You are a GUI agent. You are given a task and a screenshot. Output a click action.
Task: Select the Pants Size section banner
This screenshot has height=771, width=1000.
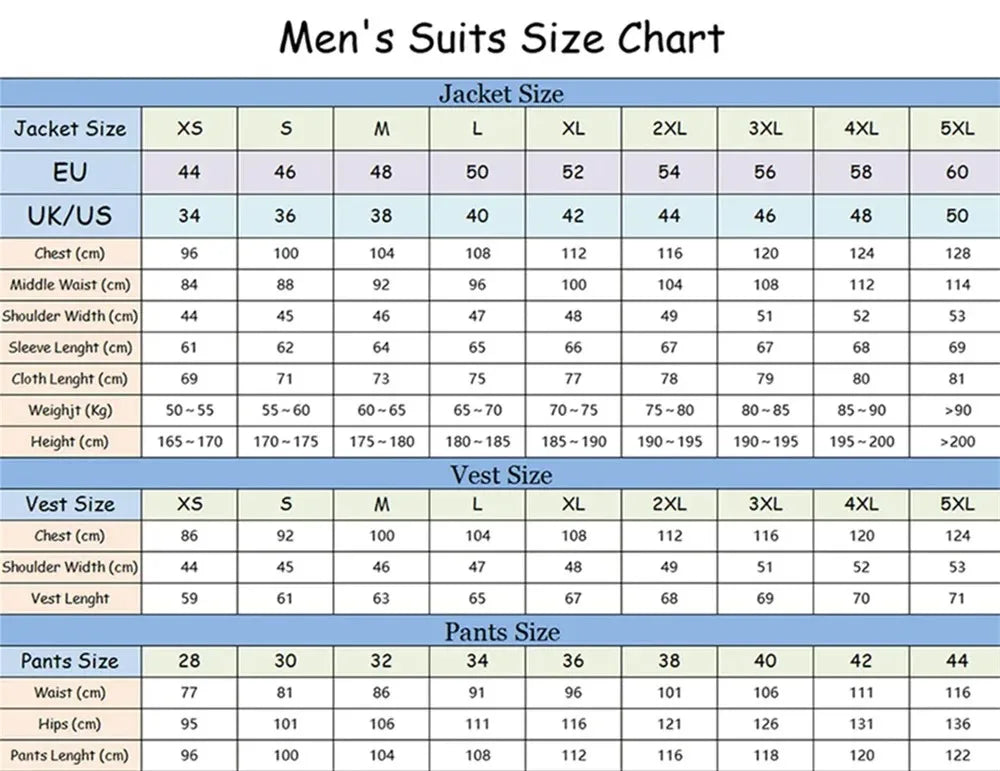501,632
